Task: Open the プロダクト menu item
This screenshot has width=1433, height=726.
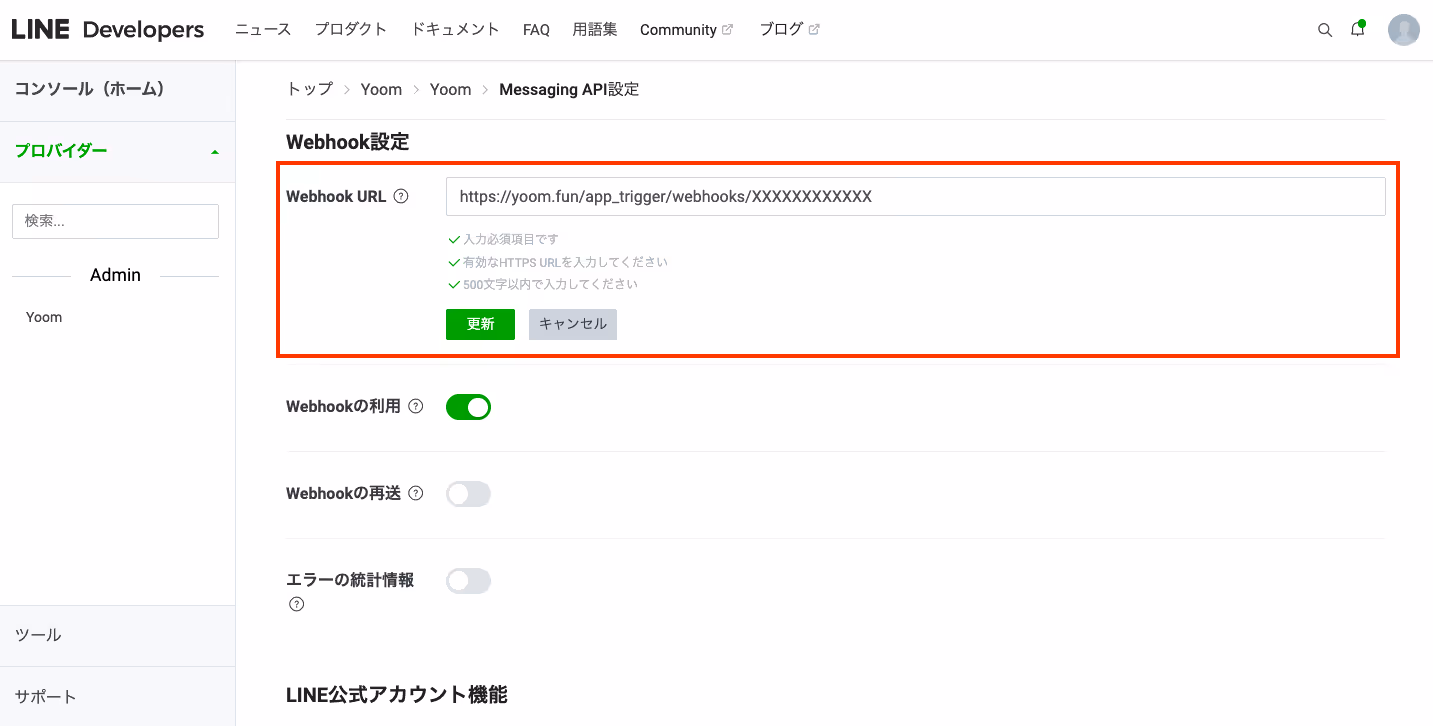Action: tap(351, 29)
